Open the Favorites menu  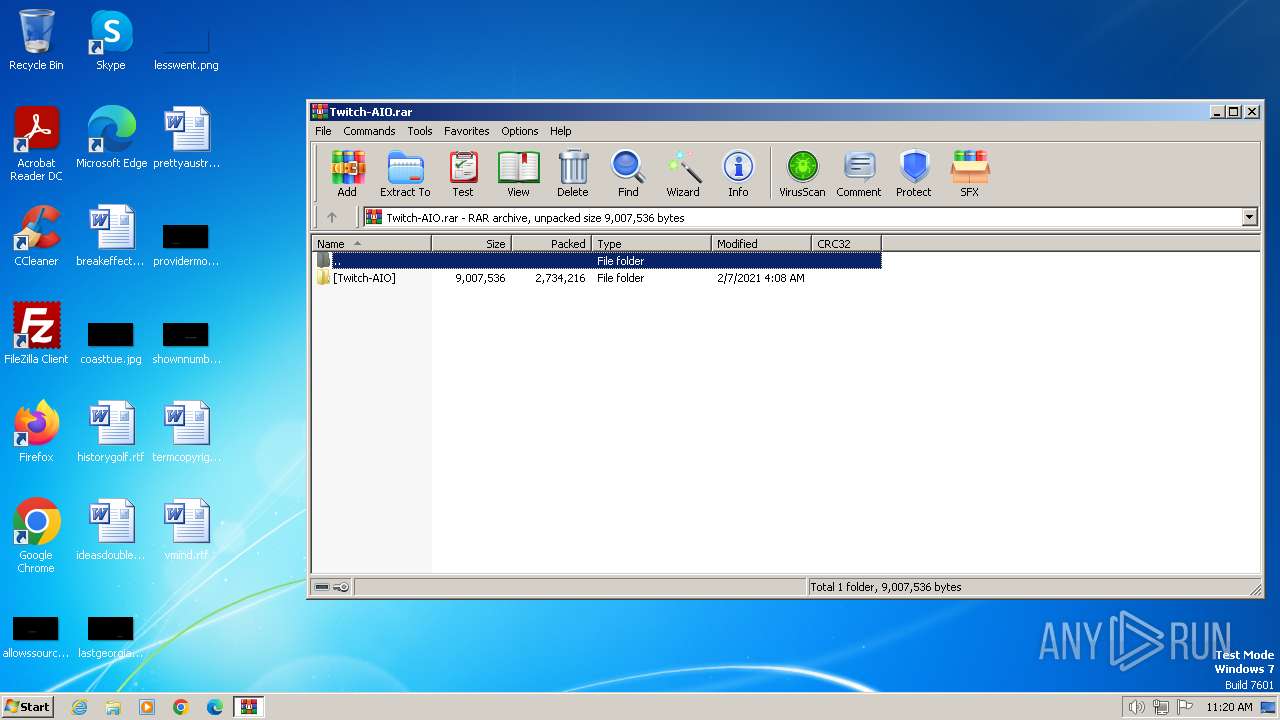coord(467,131)
